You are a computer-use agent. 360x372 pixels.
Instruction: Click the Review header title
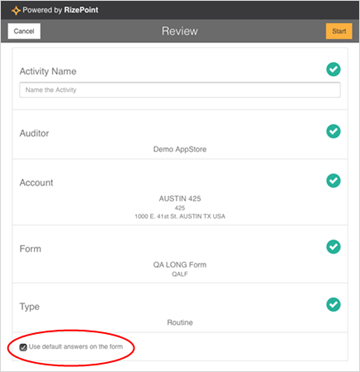click(180, 31)
